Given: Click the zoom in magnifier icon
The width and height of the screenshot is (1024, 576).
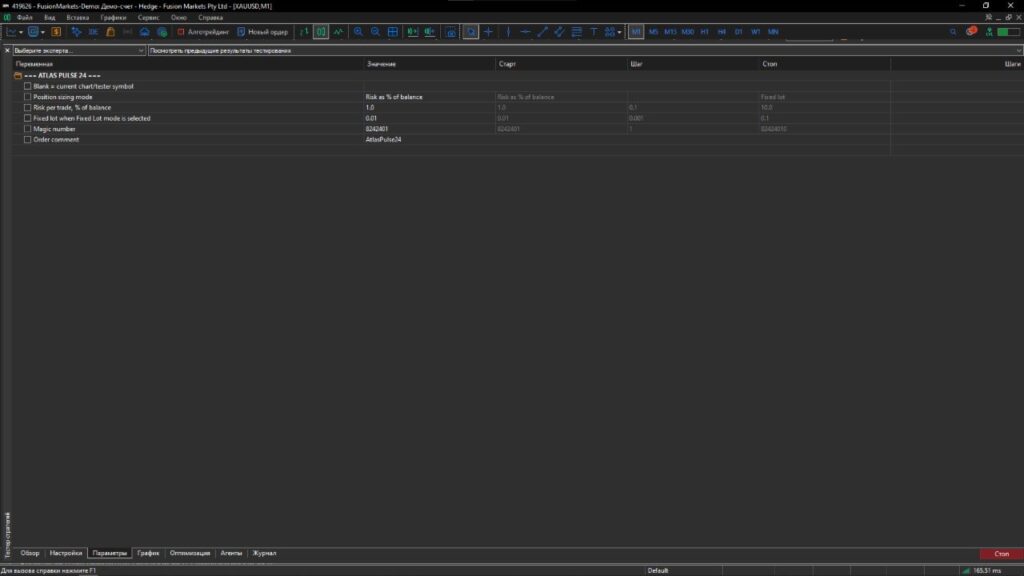Looking at the screenshot, I should 358,31.
